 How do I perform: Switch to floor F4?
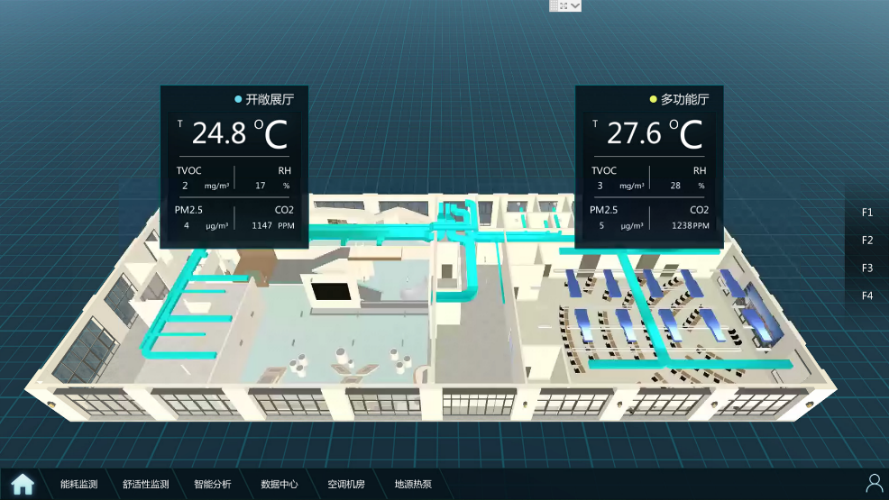coord(867,296)
